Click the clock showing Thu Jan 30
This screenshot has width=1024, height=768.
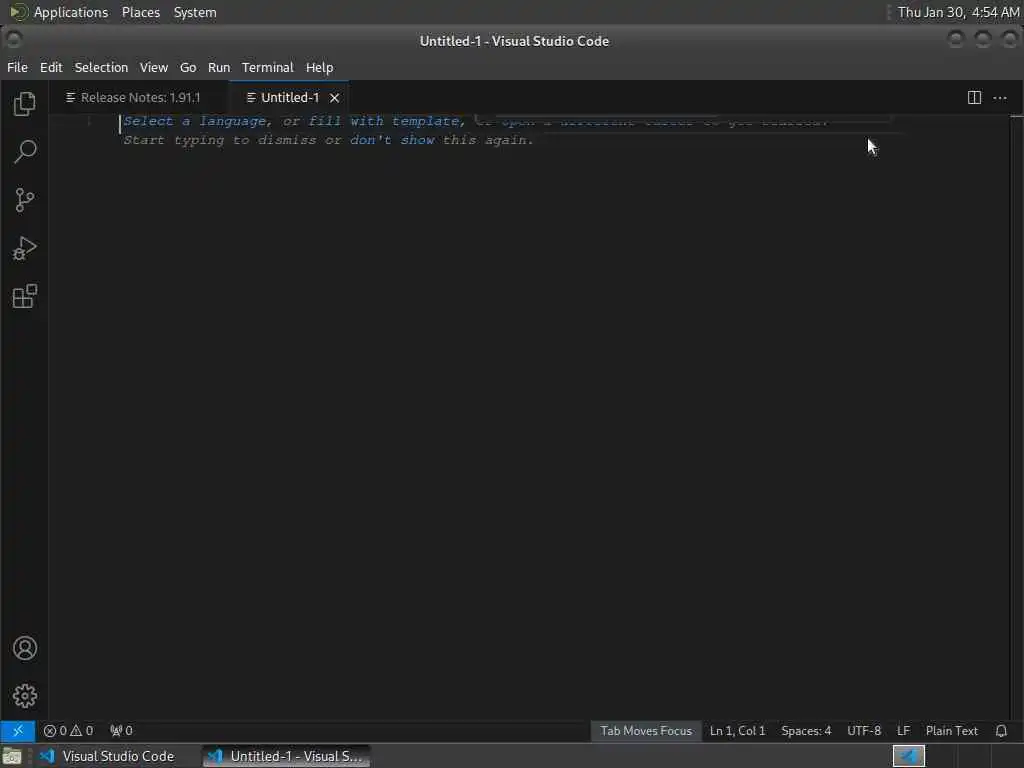click(x=958, y=12)
